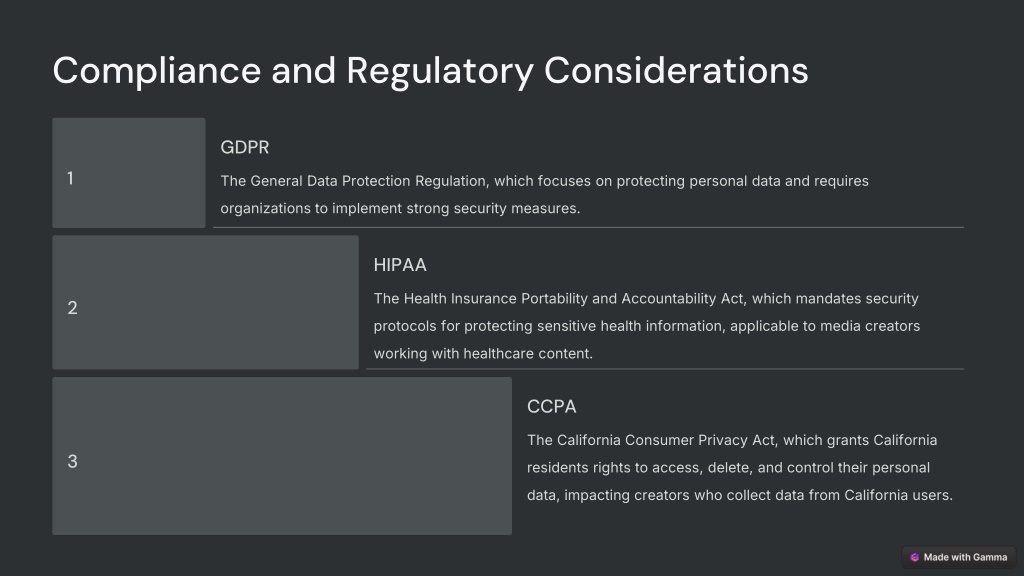The width and height of the screenshot is (1024, 576).
Task: Click the divider line under HIPAA section
Action: pos(665,369)
